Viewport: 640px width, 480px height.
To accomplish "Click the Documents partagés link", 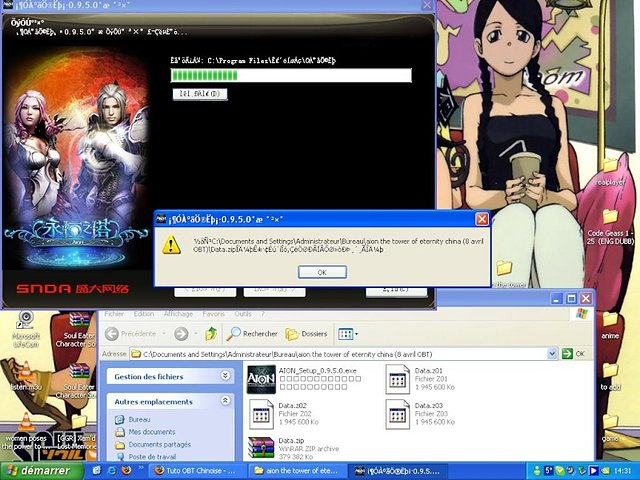I will click(159, 444).
